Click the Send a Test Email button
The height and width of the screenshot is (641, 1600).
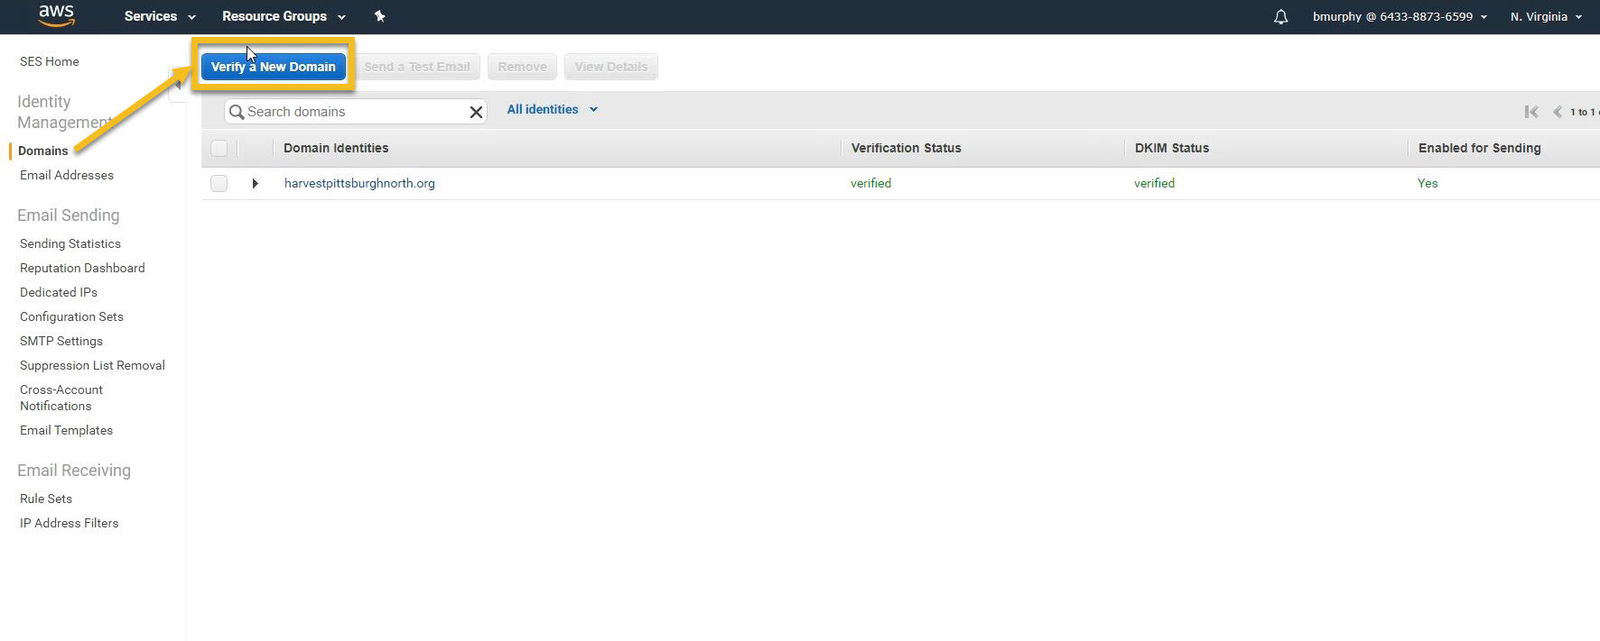click(417, 67)
